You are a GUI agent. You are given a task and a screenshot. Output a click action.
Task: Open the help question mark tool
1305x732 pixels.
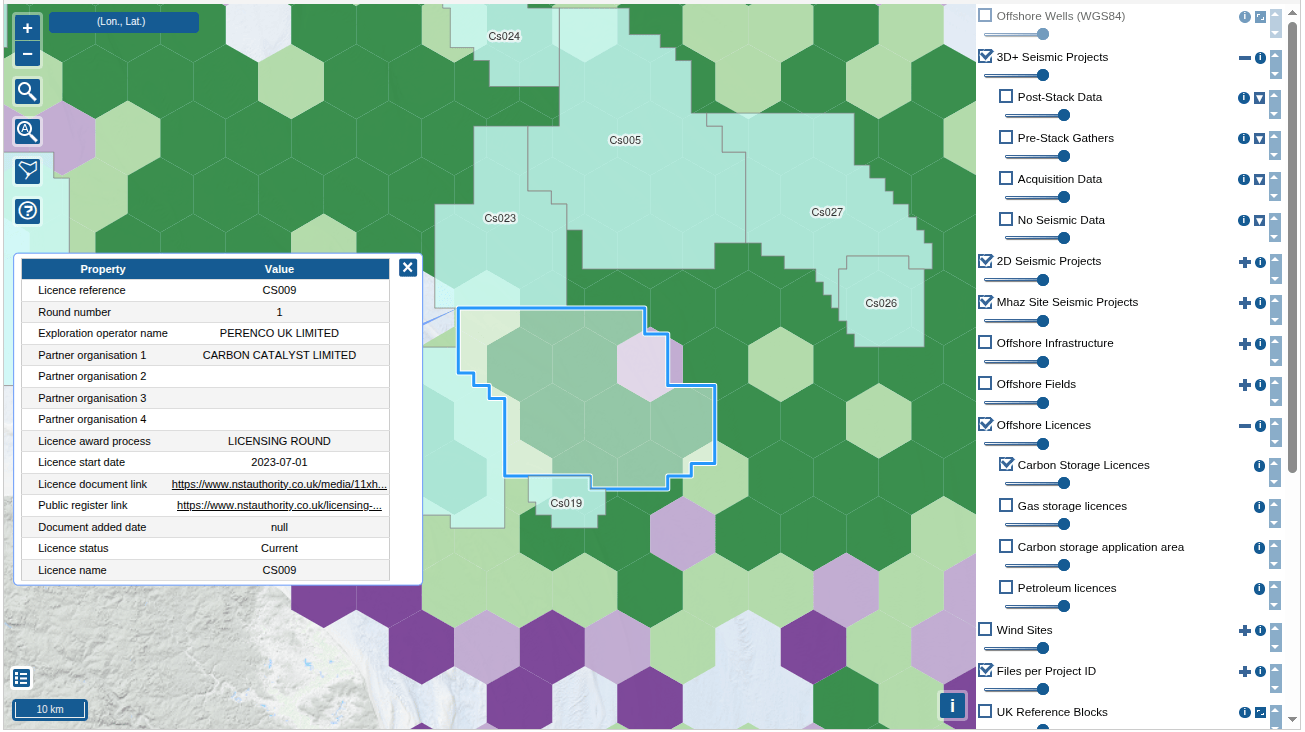[27, 210]
